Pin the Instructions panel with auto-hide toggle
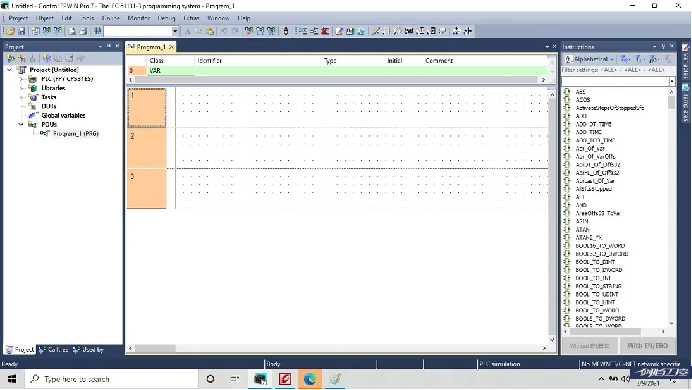The image size is (692, 390). pos(663,46)
